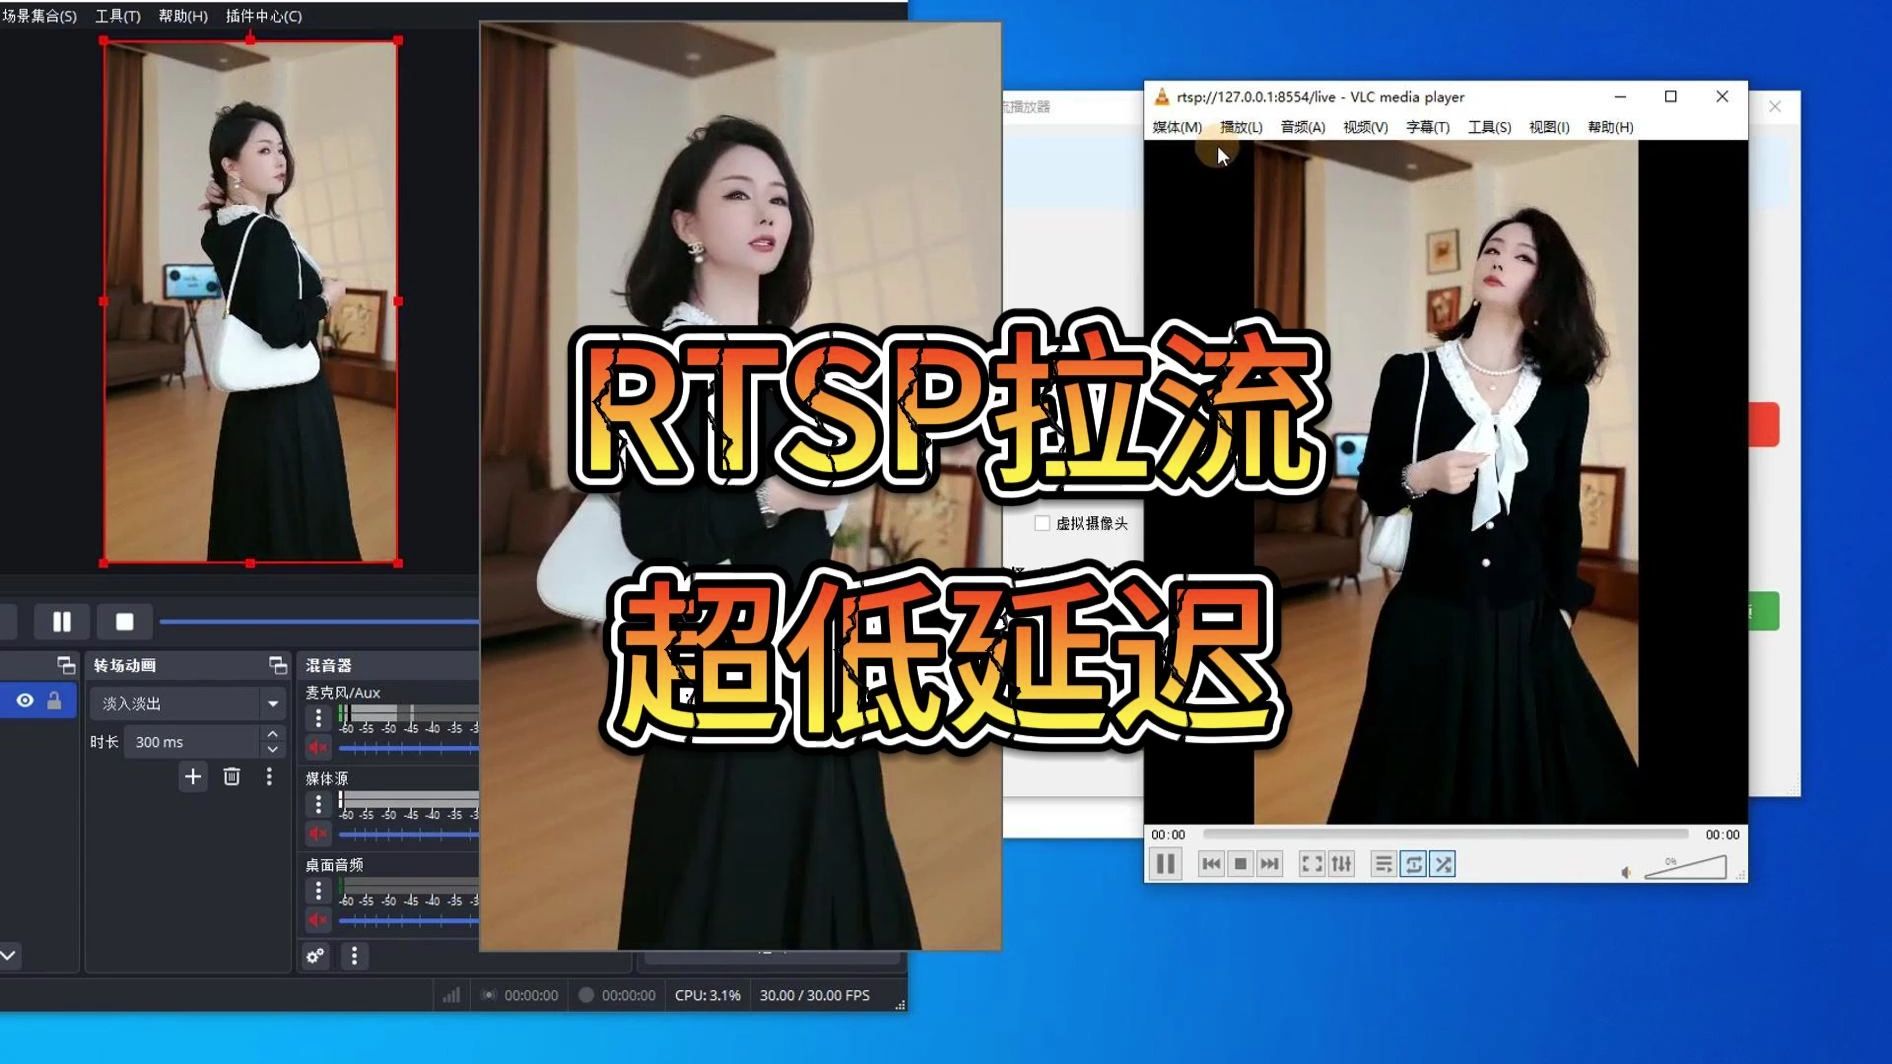Delete transition with trash icon

click(x=231, y=776)
